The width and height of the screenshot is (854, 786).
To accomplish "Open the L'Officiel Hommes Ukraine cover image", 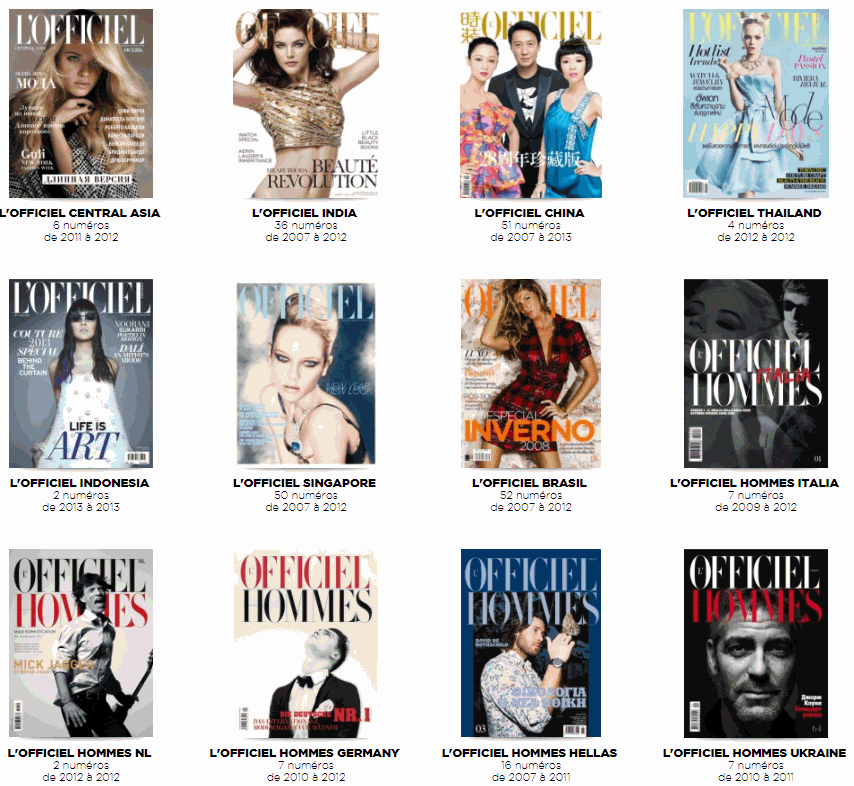I will click(x=754, y=644).
